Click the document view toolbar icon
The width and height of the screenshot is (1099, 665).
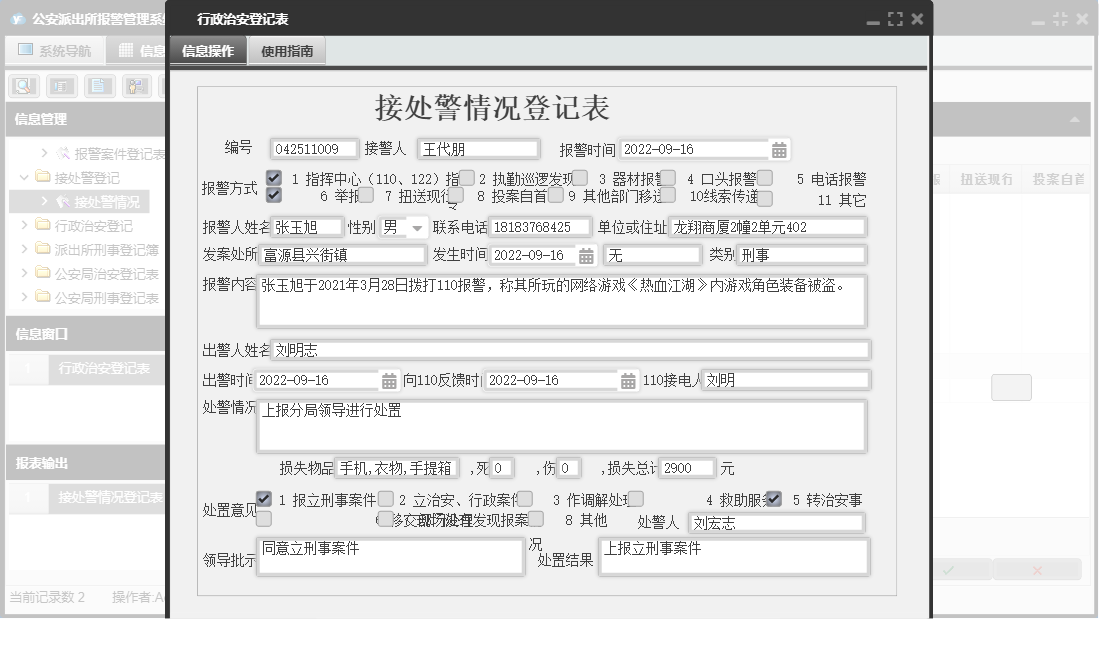(x=99, y=85)
